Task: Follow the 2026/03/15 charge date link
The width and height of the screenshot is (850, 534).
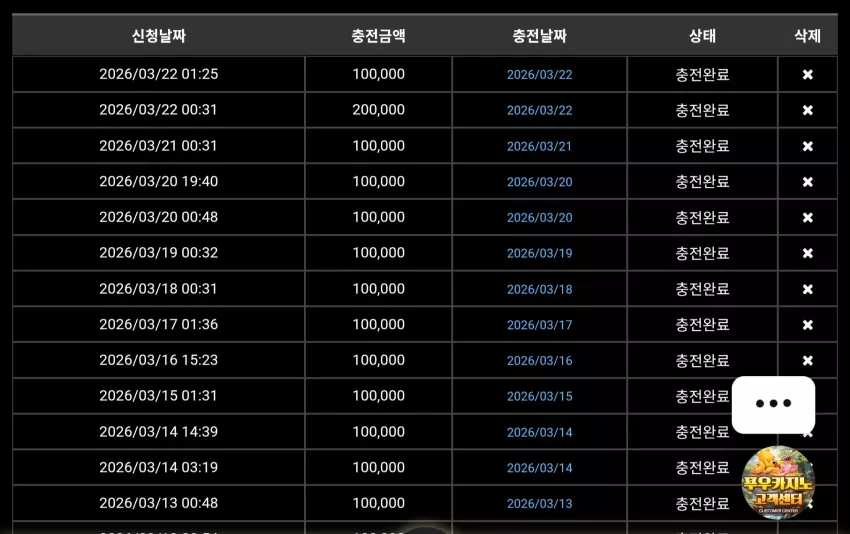Action: point(539,396)
